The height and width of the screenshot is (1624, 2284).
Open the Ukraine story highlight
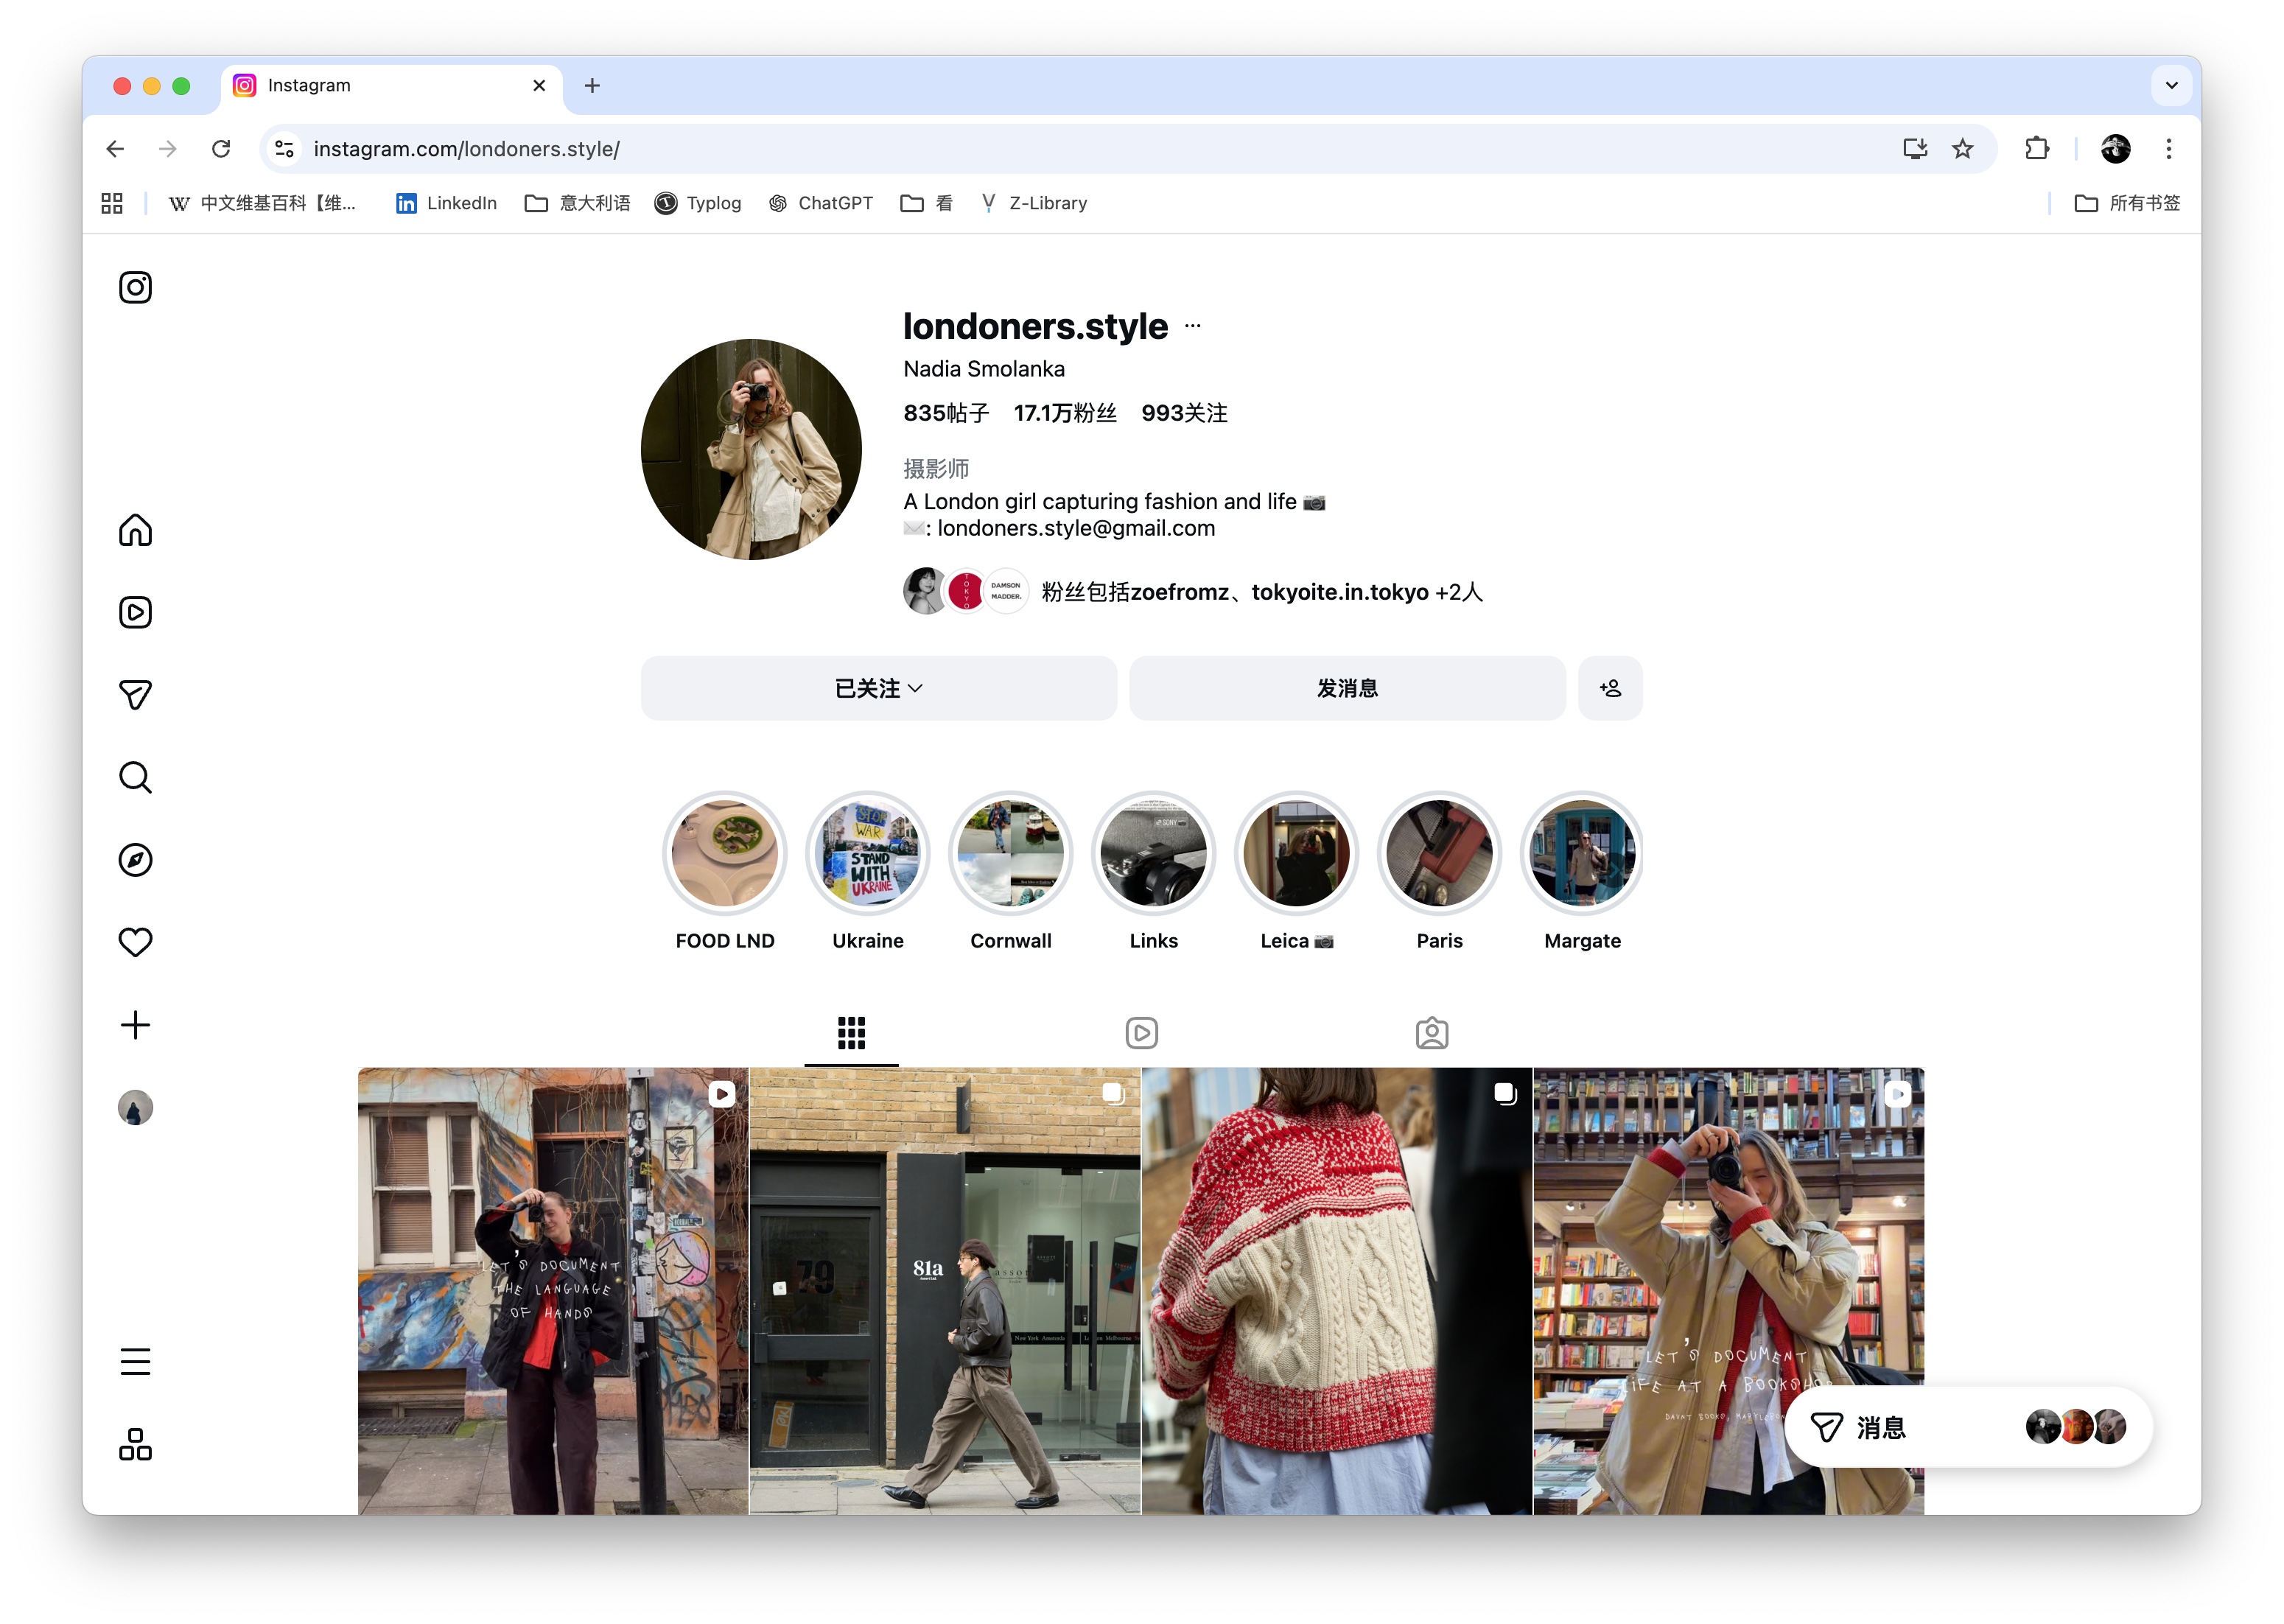[x=867, y=854]
